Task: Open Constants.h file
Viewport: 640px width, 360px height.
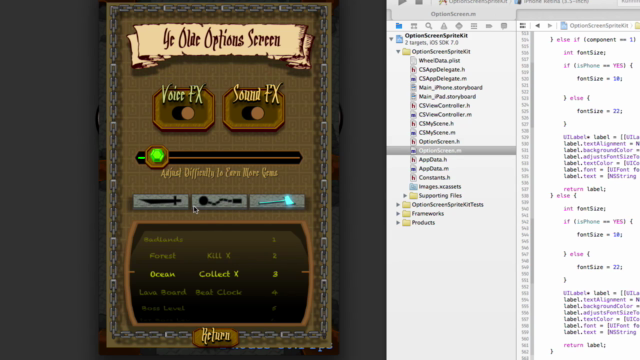Action: [434, 178]
